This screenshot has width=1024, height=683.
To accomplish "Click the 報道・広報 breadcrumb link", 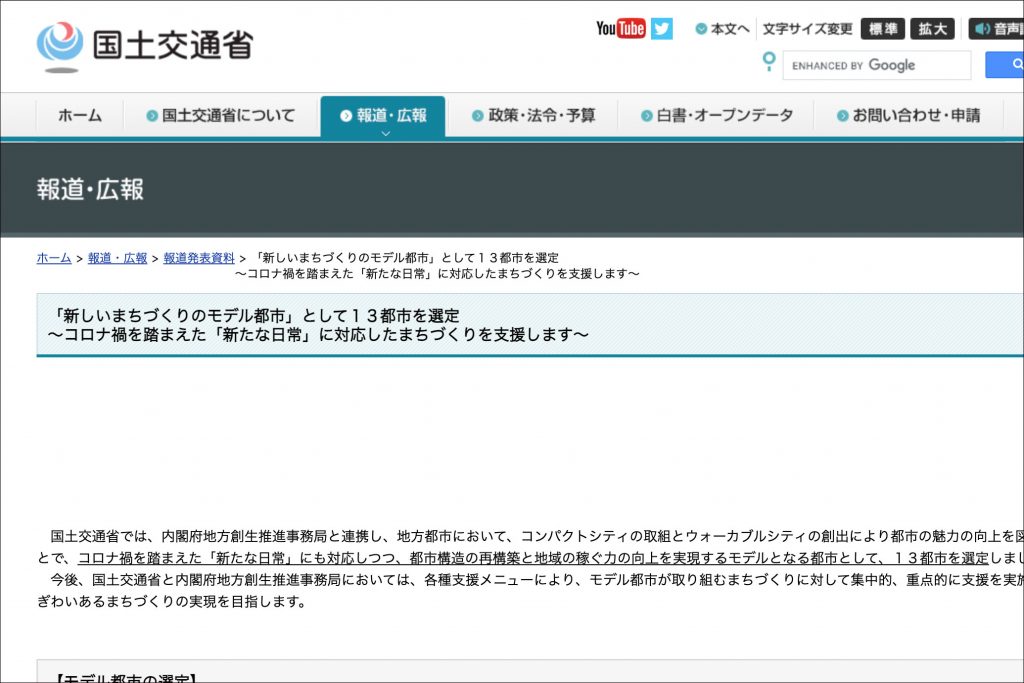I will click(x=117, y=258).
